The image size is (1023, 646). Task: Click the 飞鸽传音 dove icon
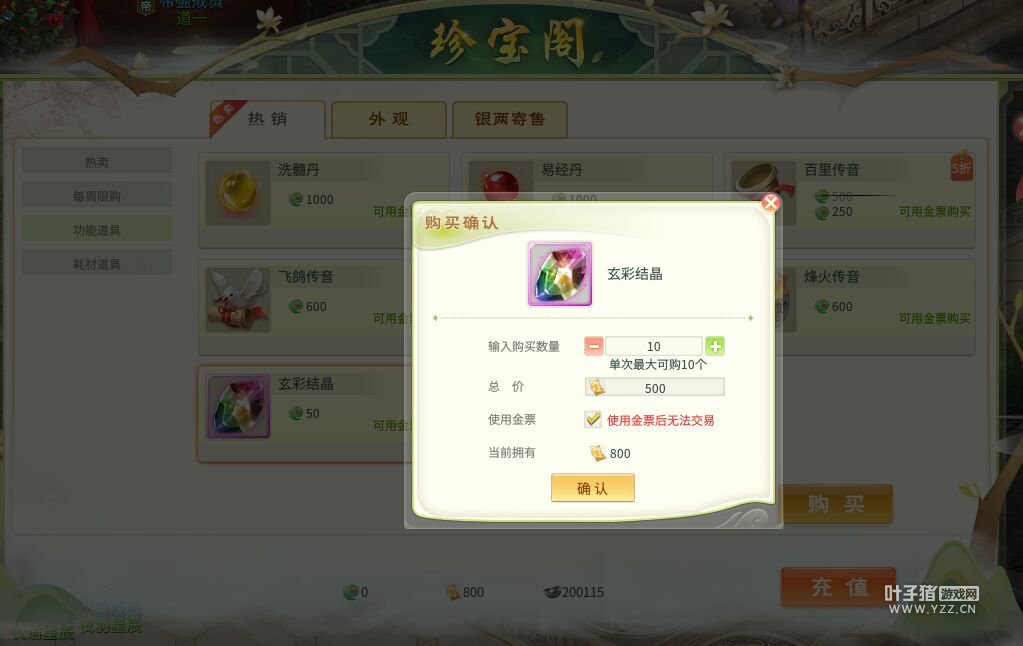click(238, 300)
